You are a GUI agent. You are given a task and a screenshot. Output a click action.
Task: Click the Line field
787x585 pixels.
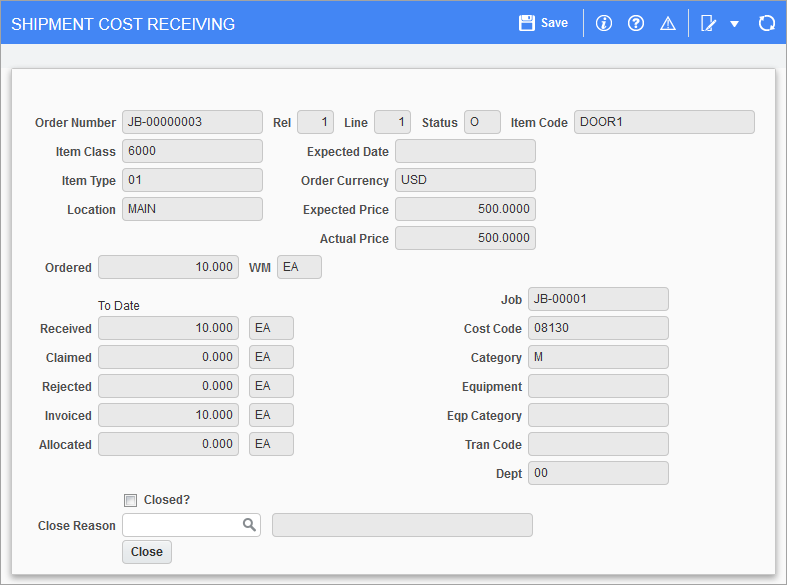click(x=392, y=122)
